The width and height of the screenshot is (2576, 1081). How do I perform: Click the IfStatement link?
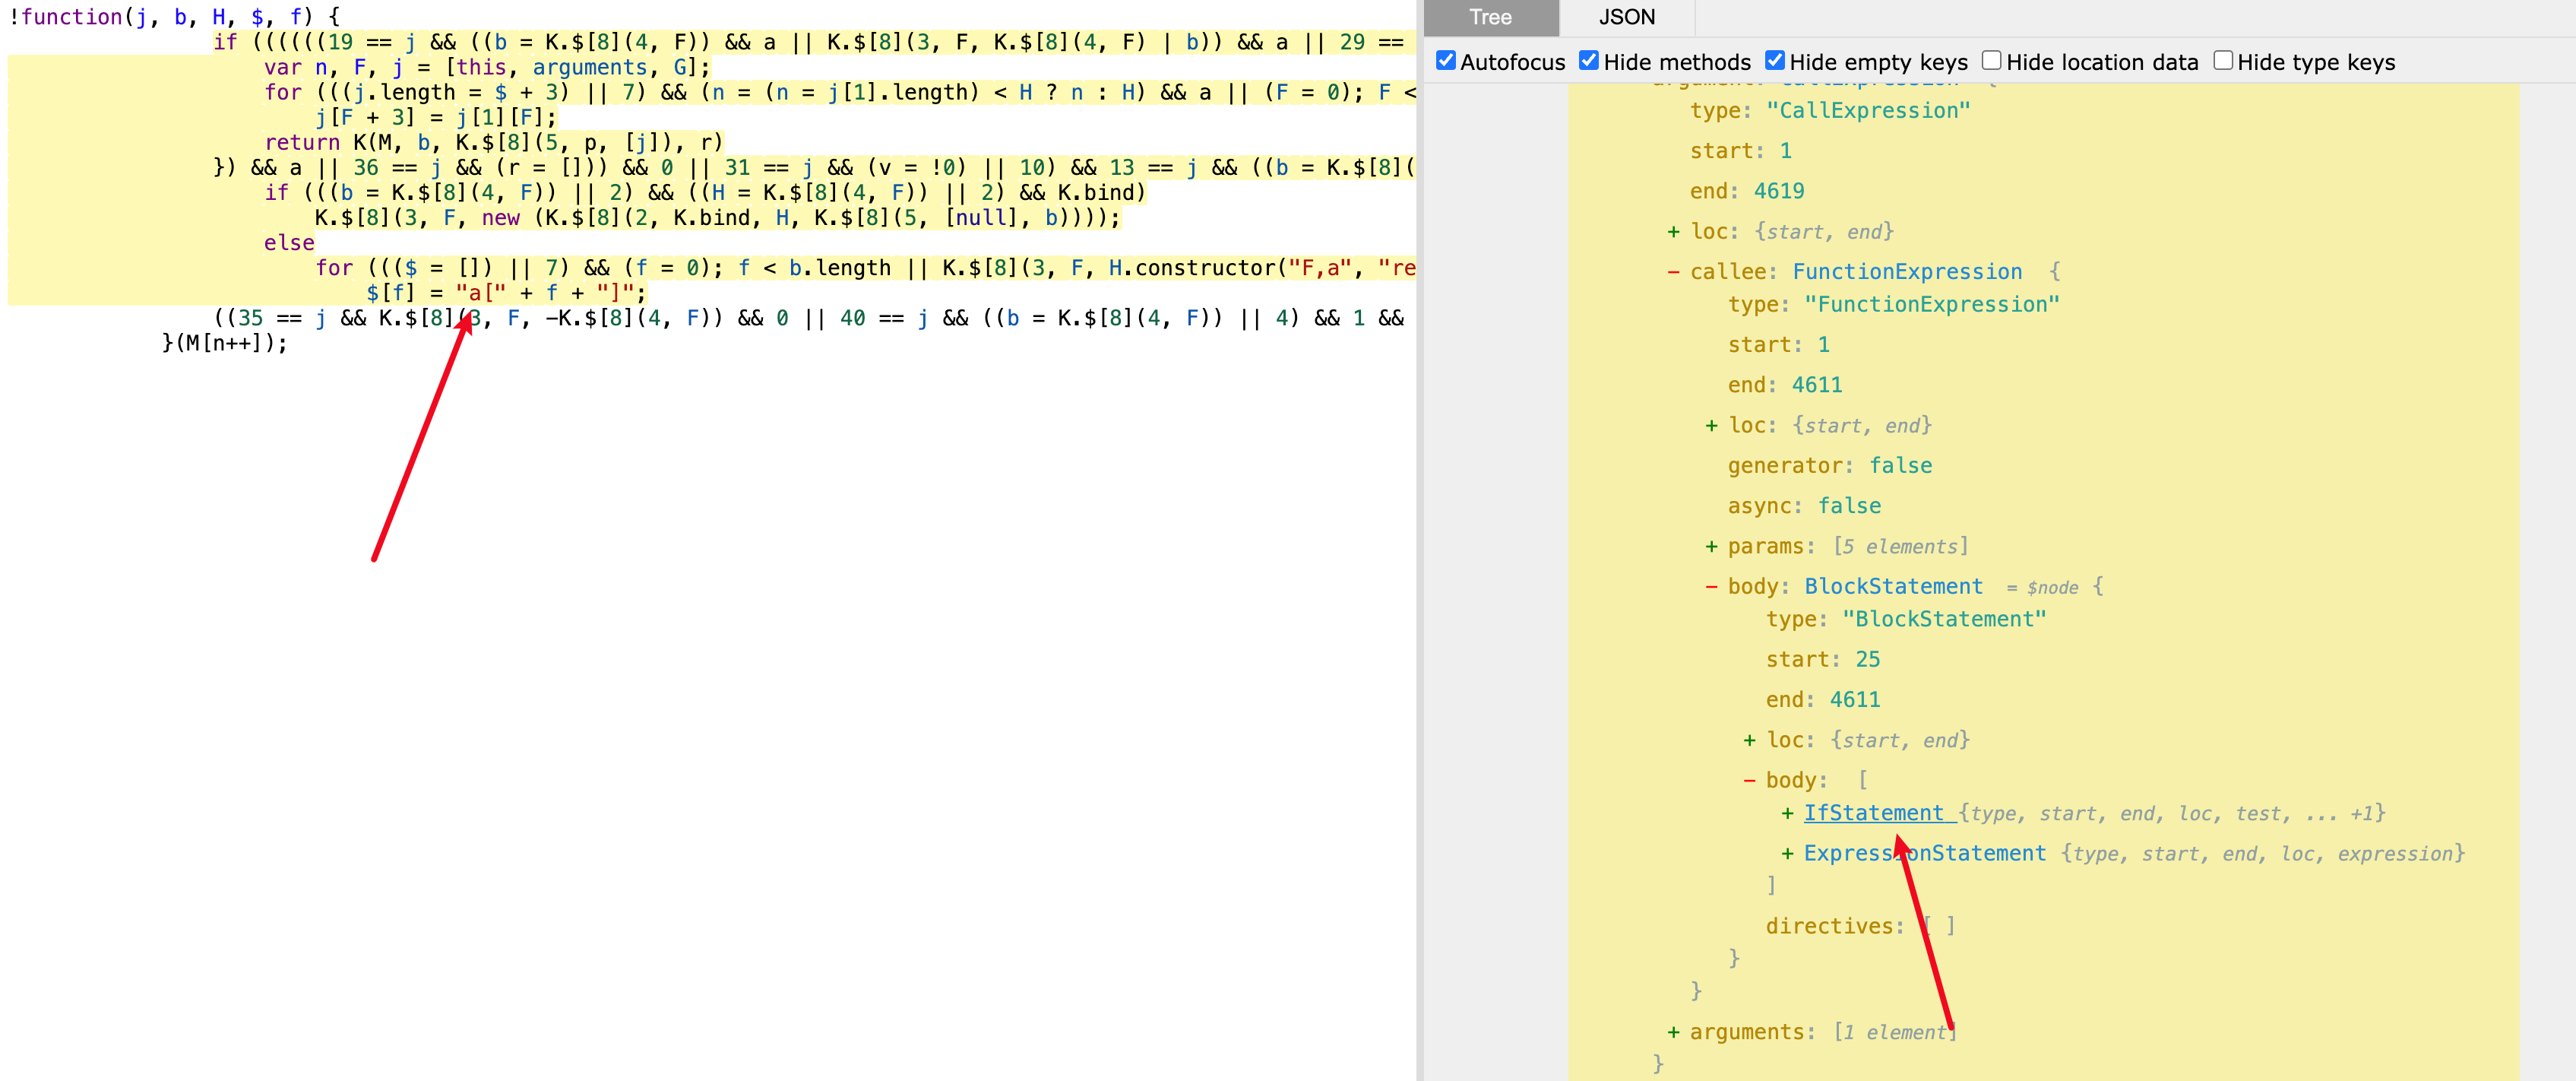tap(1873, 813)
